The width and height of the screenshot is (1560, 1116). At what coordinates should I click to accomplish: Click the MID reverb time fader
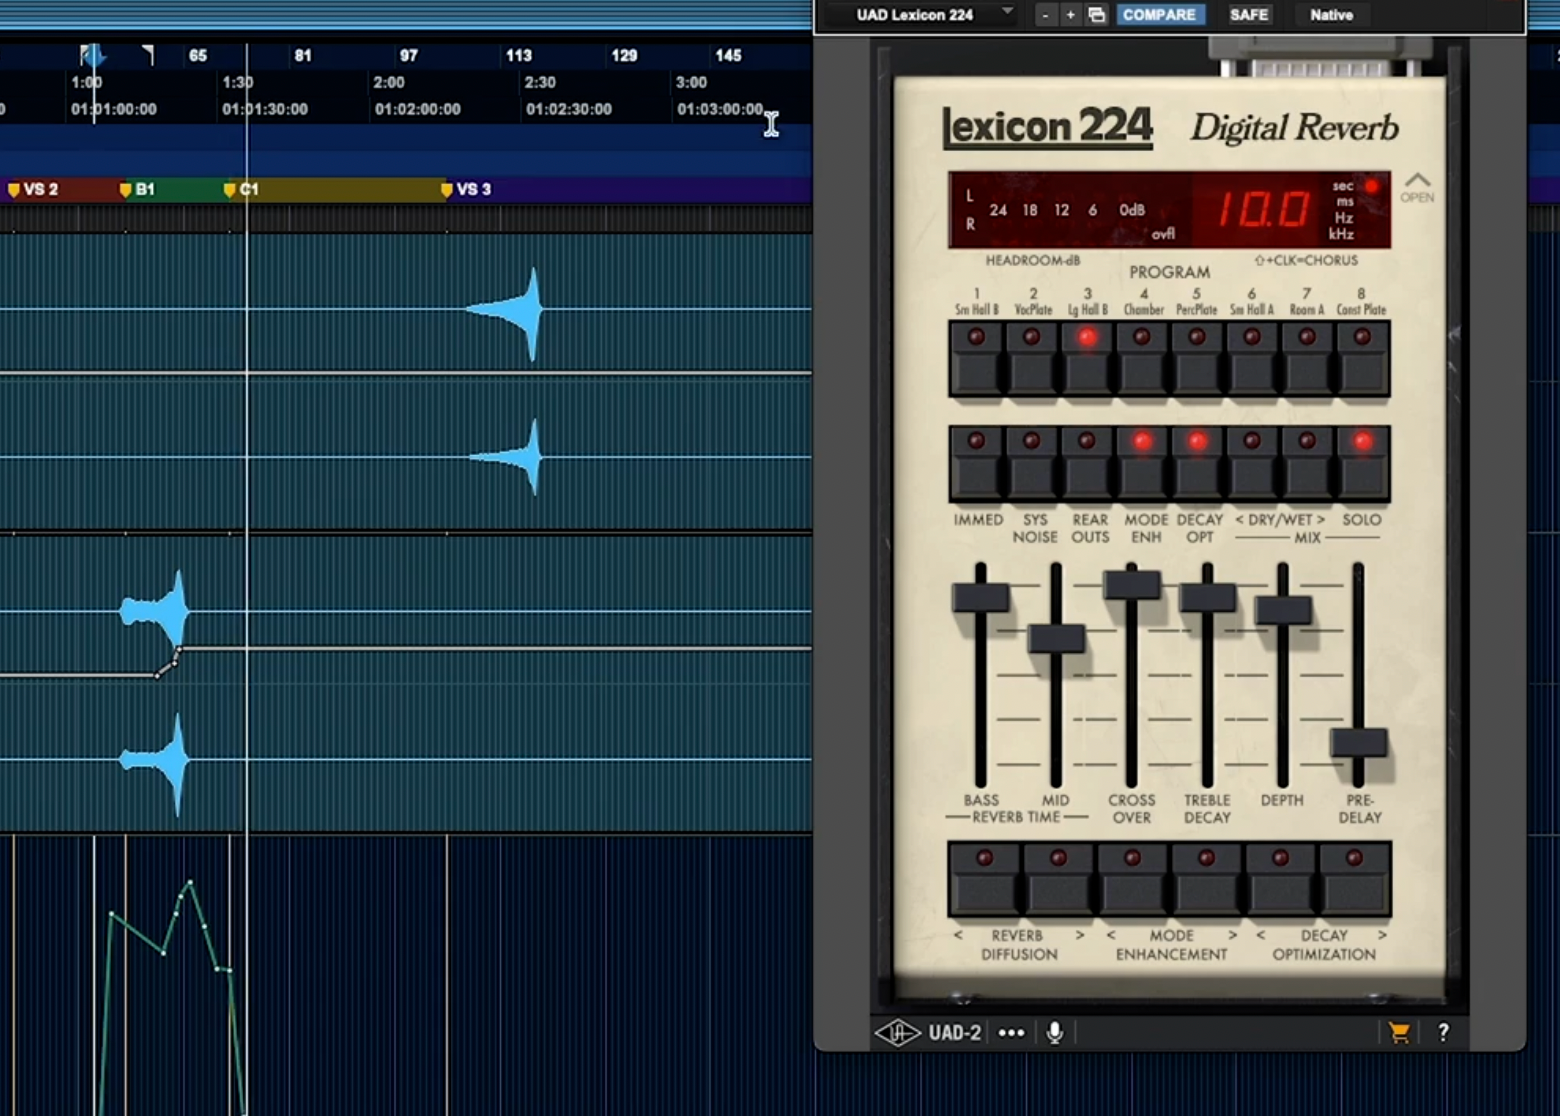(1056, 638)
